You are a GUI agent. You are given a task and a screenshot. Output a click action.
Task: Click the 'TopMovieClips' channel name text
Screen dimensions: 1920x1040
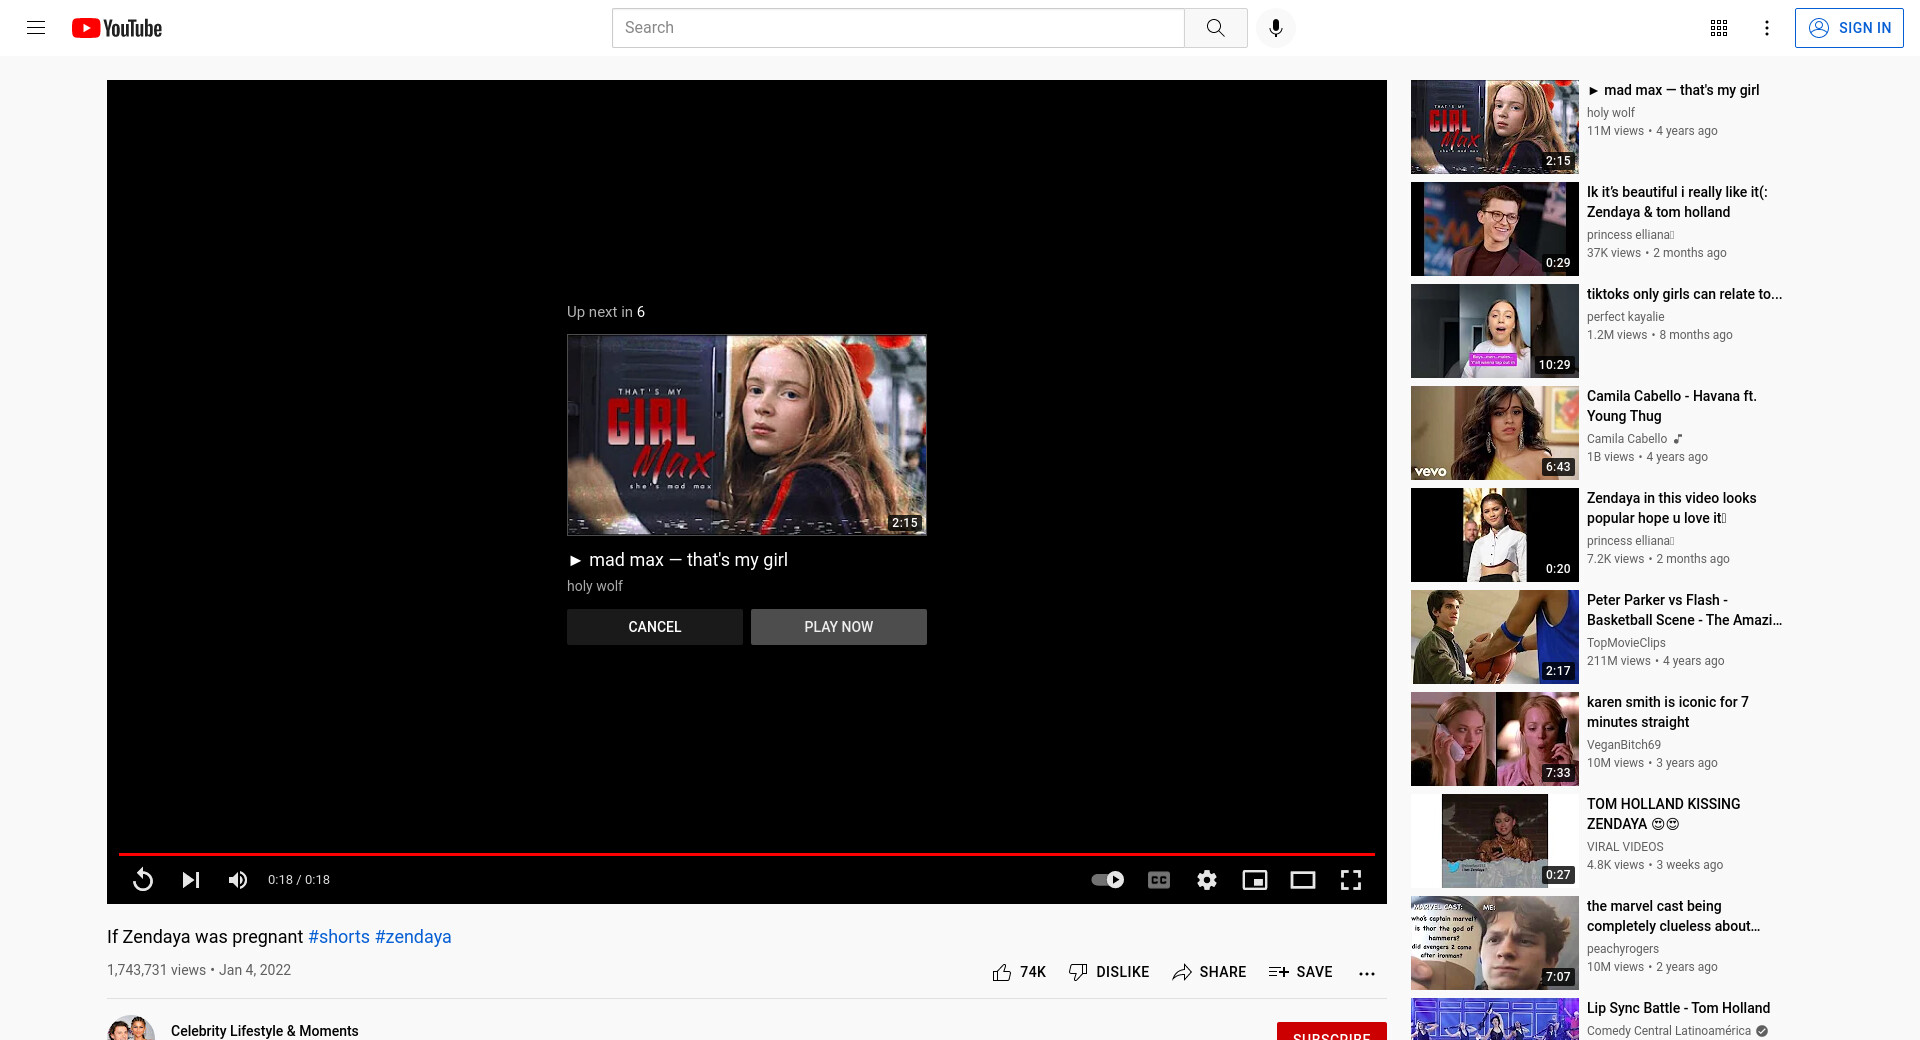point(1626,643)
